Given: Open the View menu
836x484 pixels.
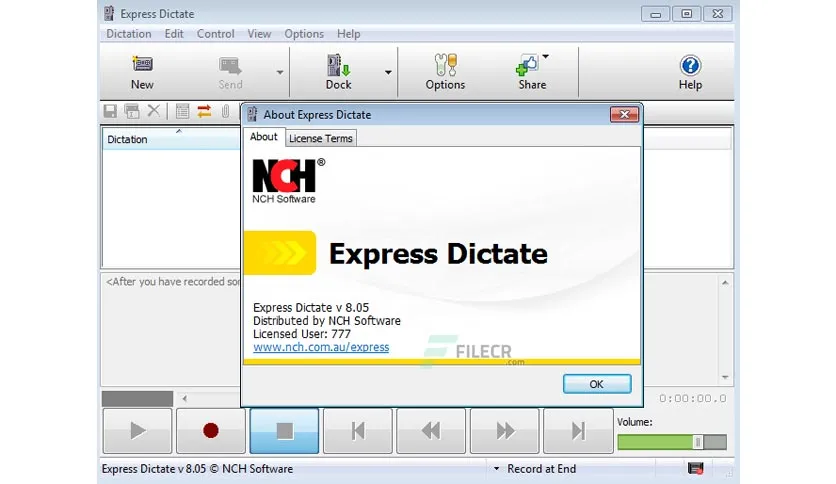Looking at the screenshot, I should 259,34.
